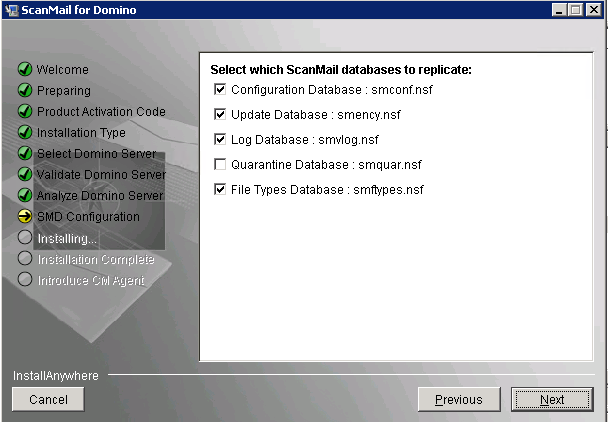The image size is (608, 422).
Task: Click the Preparing step checkmark icon
Action: pyautogui.click(x=26, y=91)
